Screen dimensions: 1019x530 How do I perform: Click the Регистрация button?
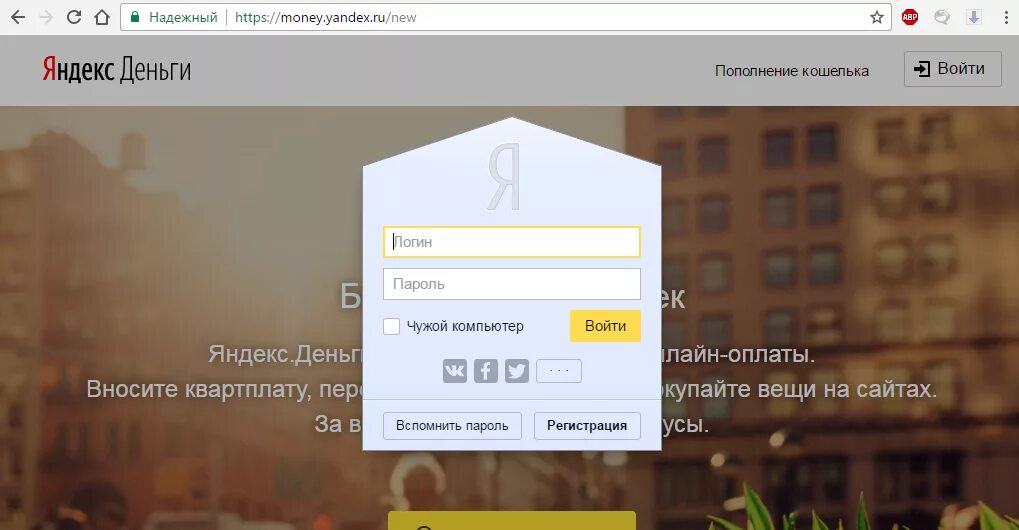(x=587, y=426)
